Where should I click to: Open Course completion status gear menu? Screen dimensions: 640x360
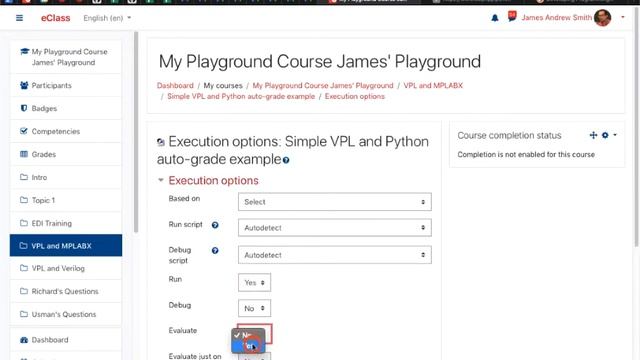pos(608,135)
